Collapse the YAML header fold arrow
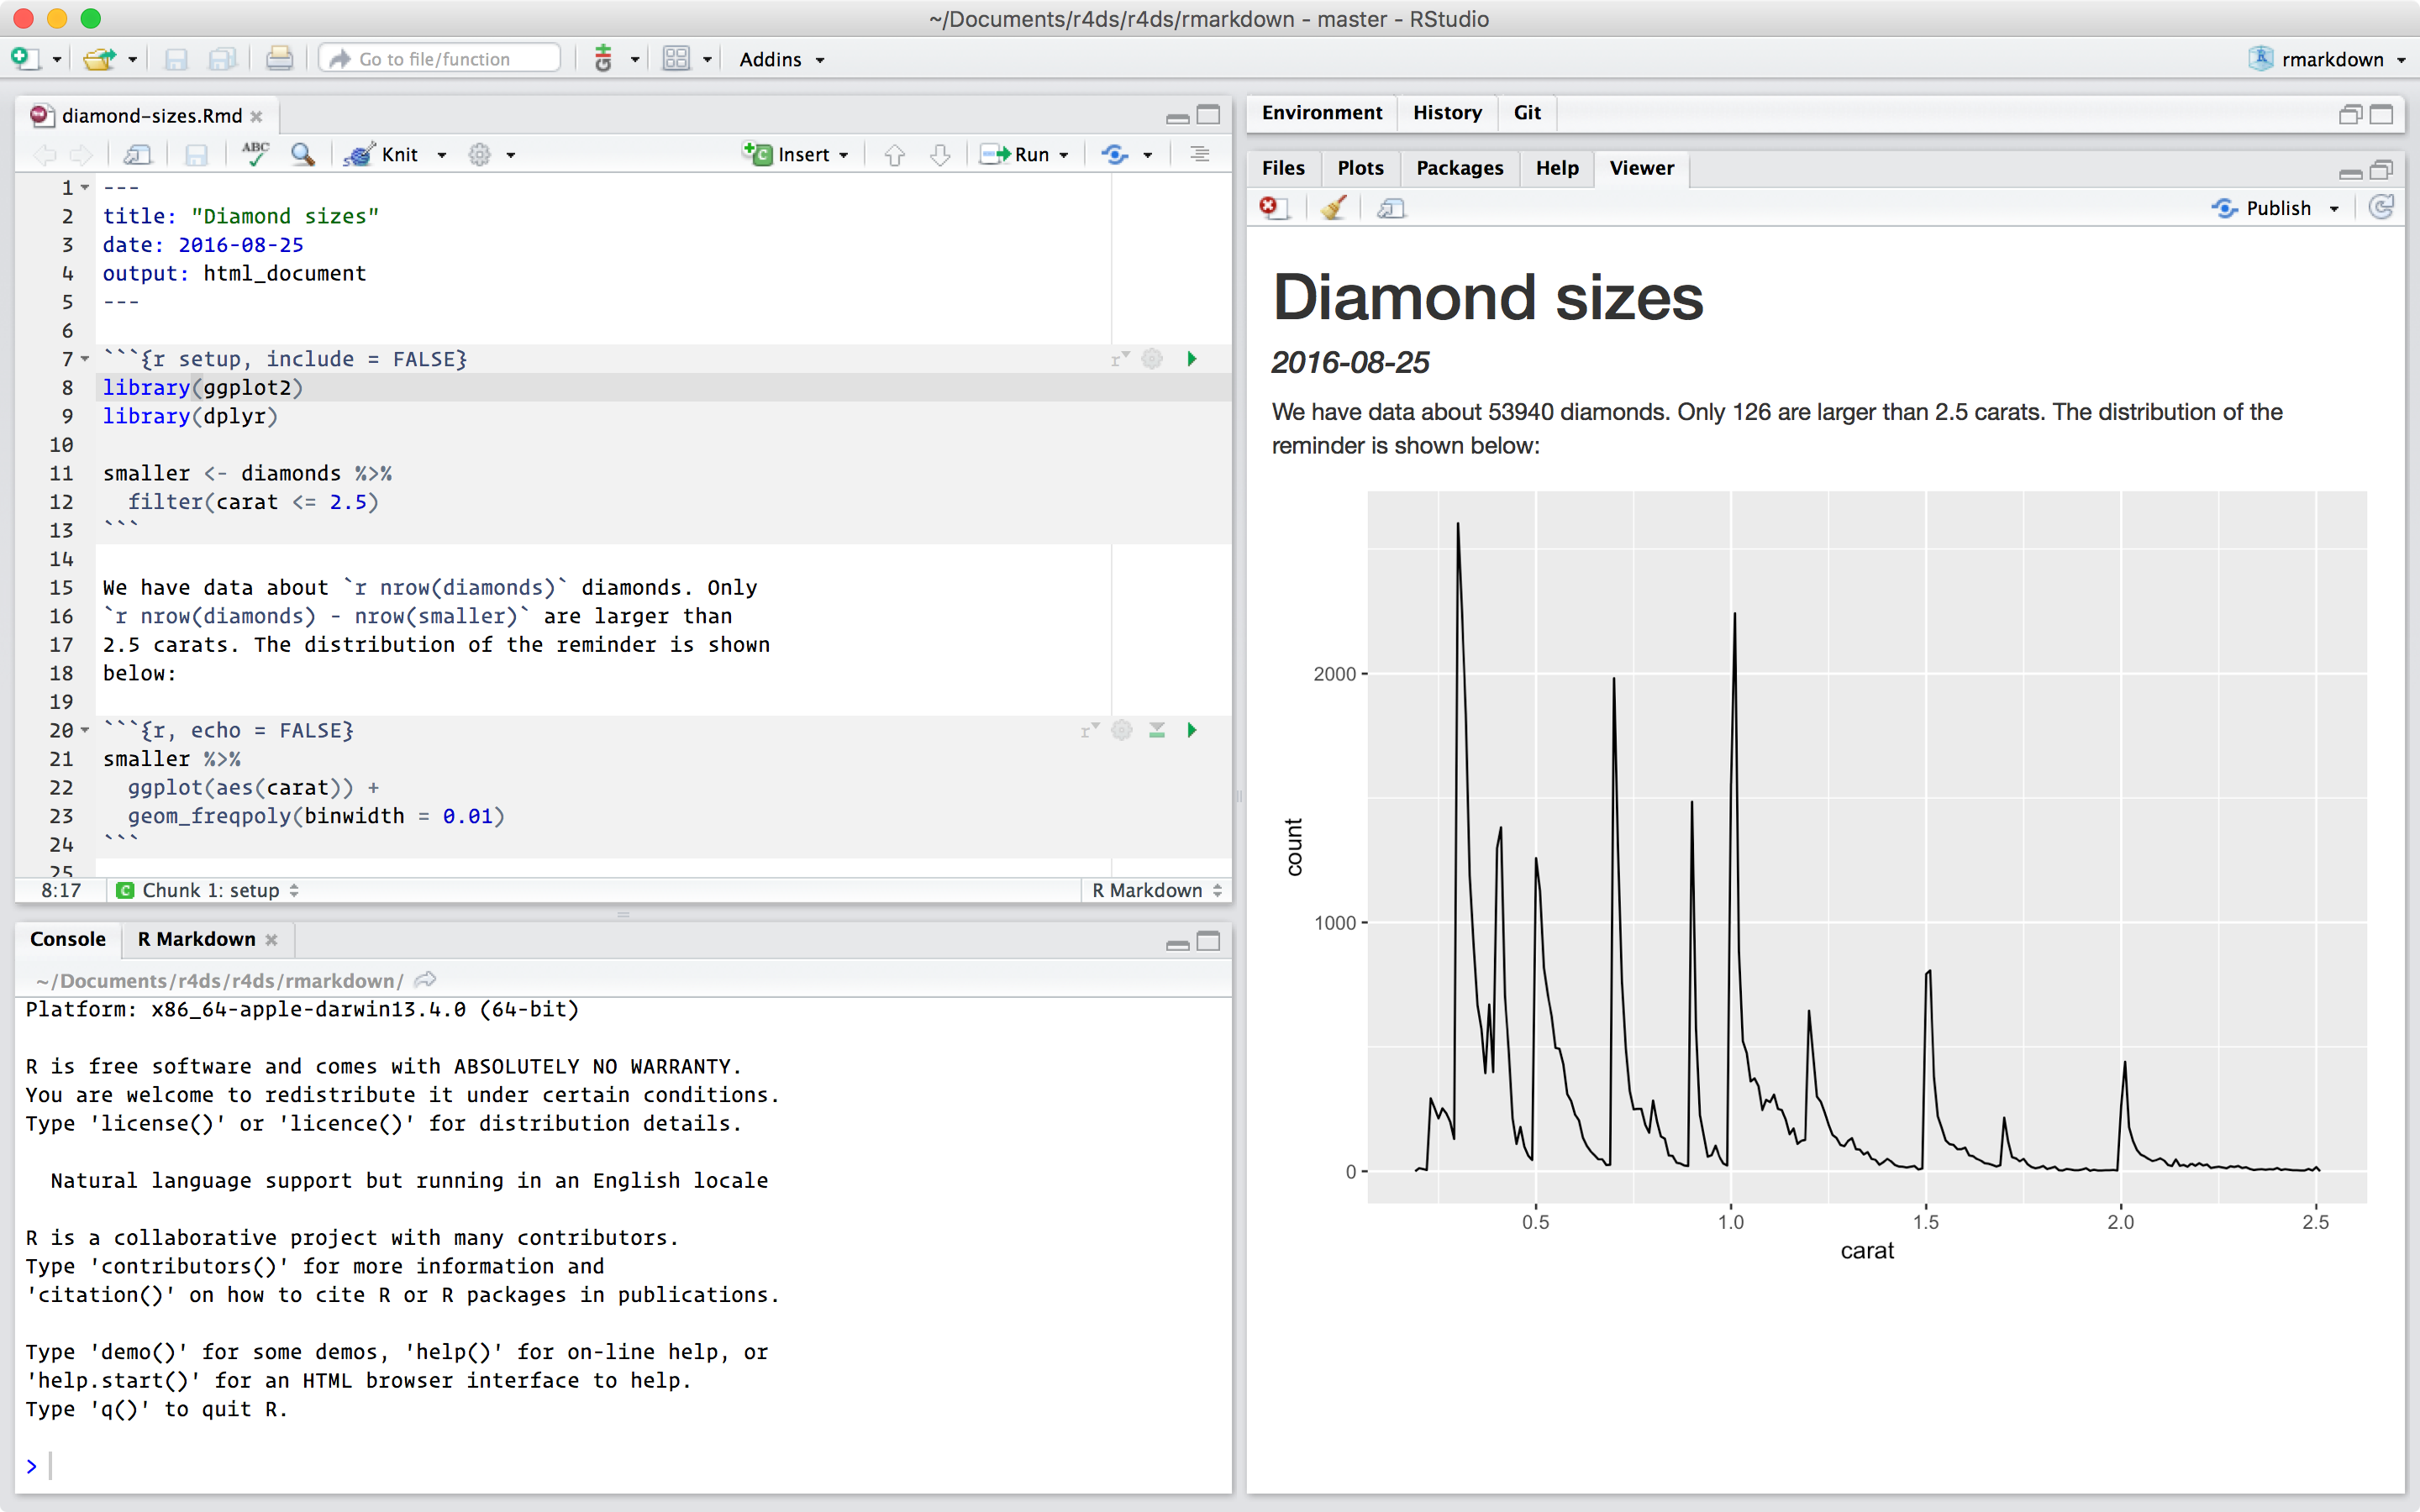2420x1512 pixels. (x=85, y=188)
